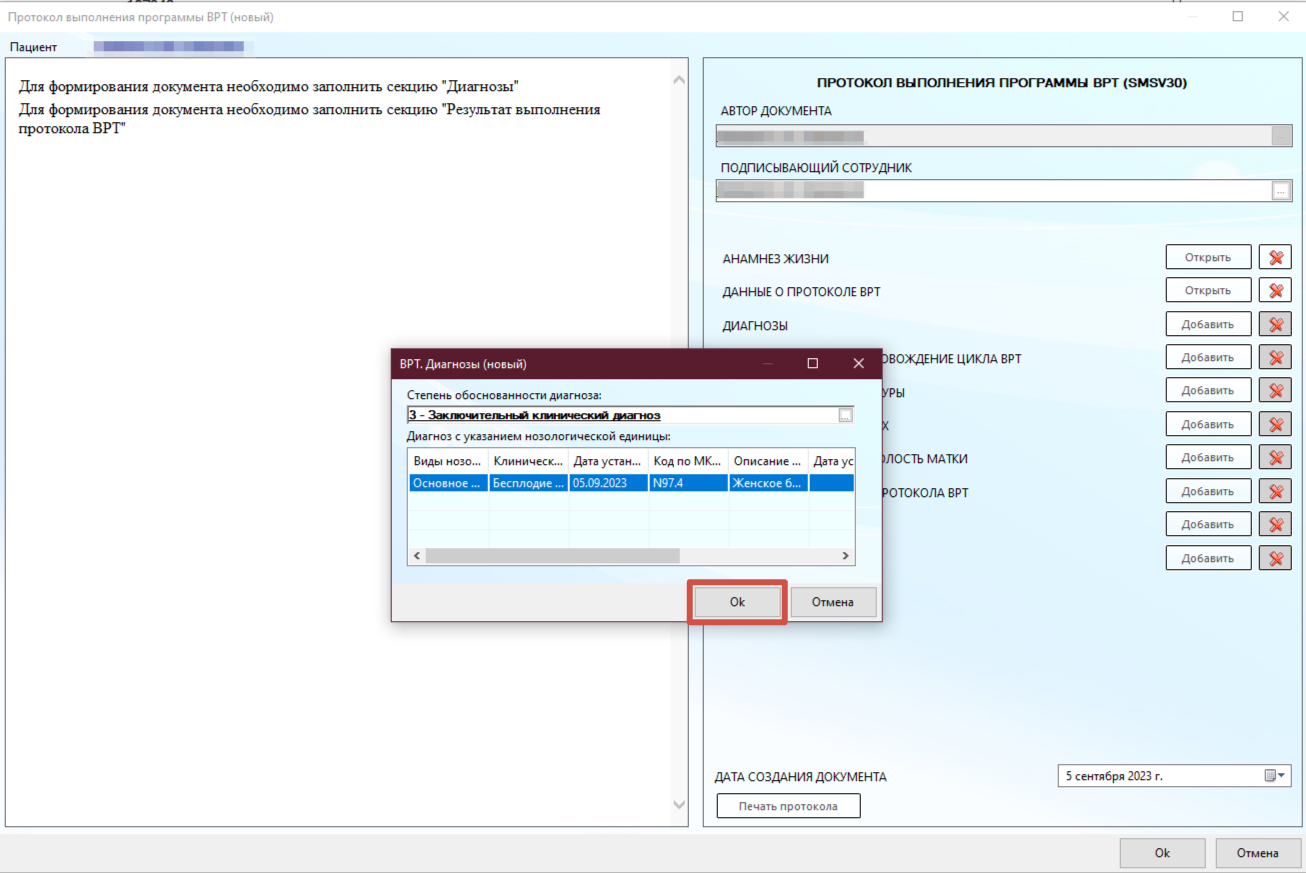Click Отмена at the bottom of main window

[x=1258, y=853]
